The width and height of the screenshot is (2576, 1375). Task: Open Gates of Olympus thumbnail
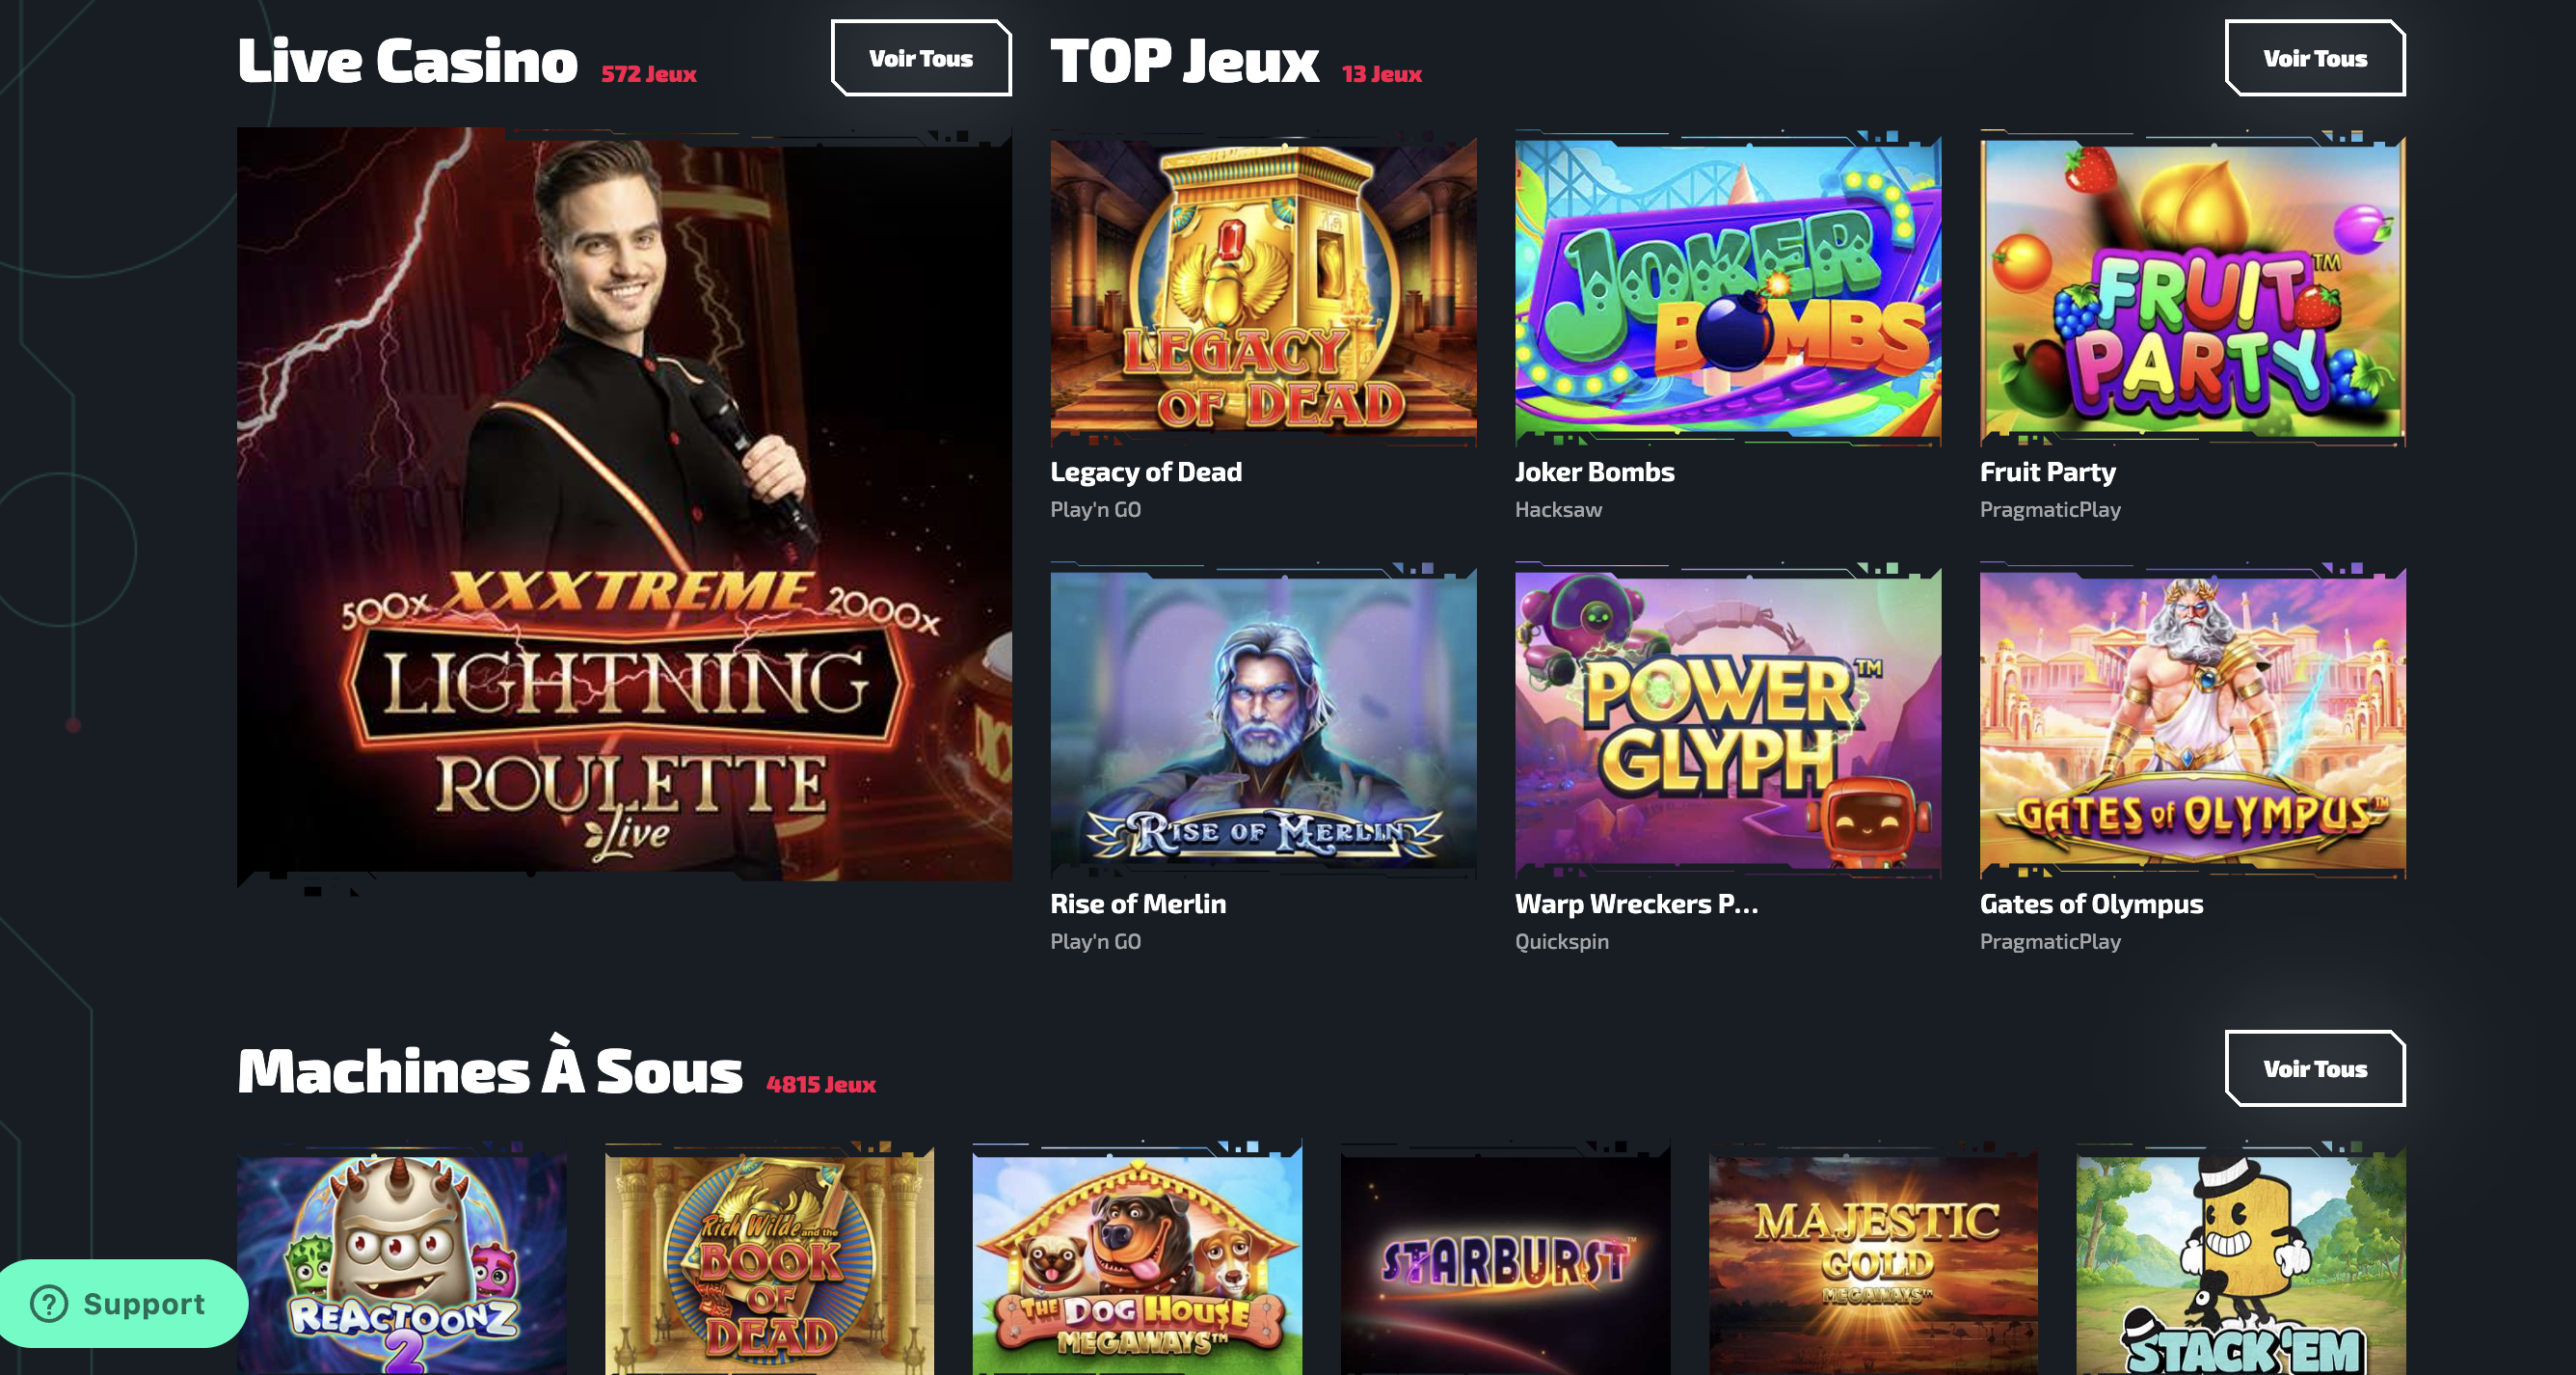pyautogui.click(x=2192, y=720)
